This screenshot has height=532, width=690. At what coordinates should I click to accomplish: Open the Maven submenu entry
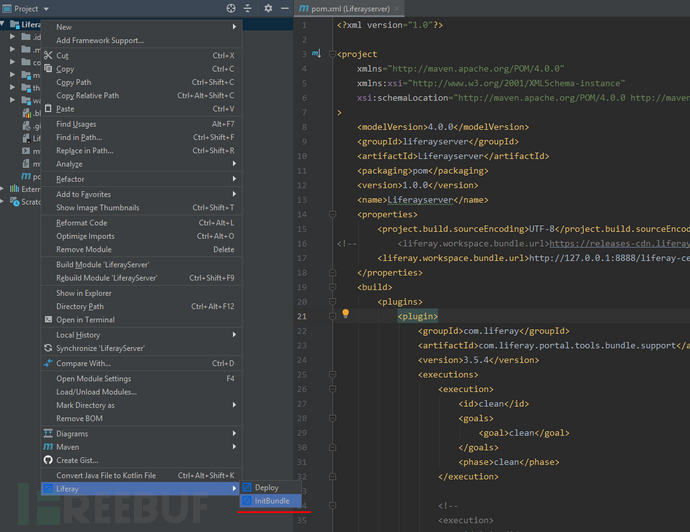67,447
